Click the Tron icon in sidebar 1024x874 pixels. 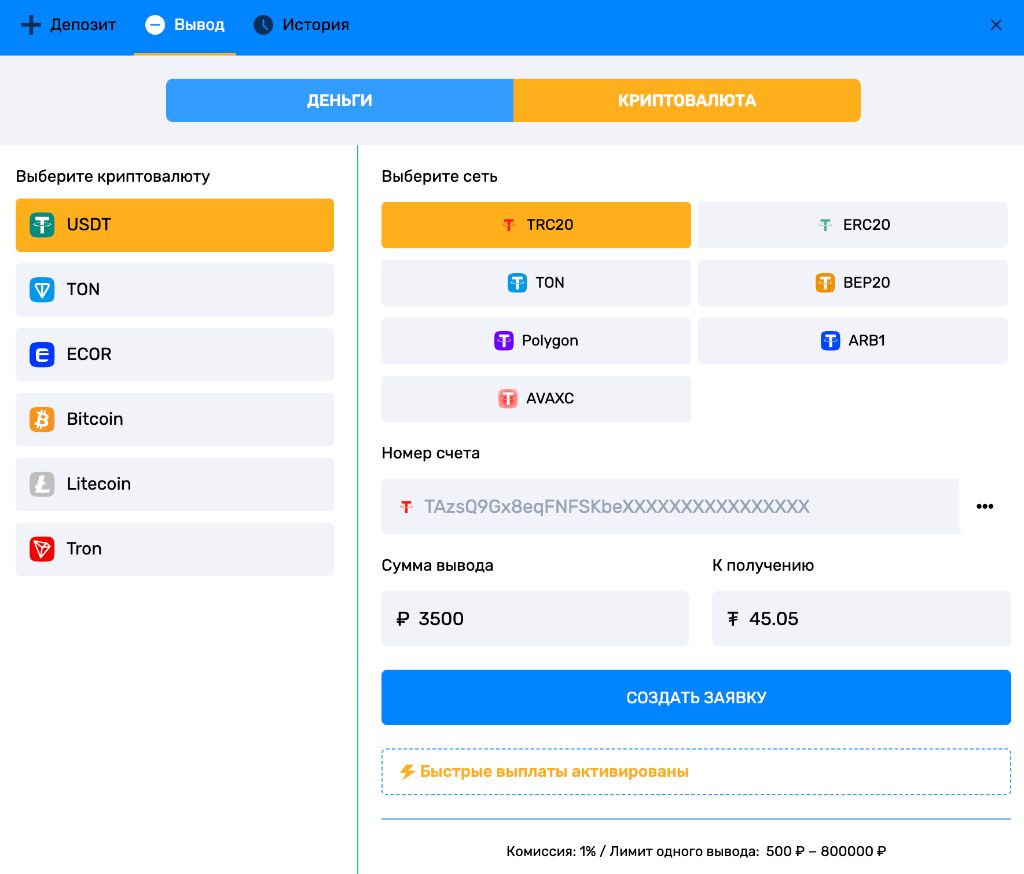41,549
